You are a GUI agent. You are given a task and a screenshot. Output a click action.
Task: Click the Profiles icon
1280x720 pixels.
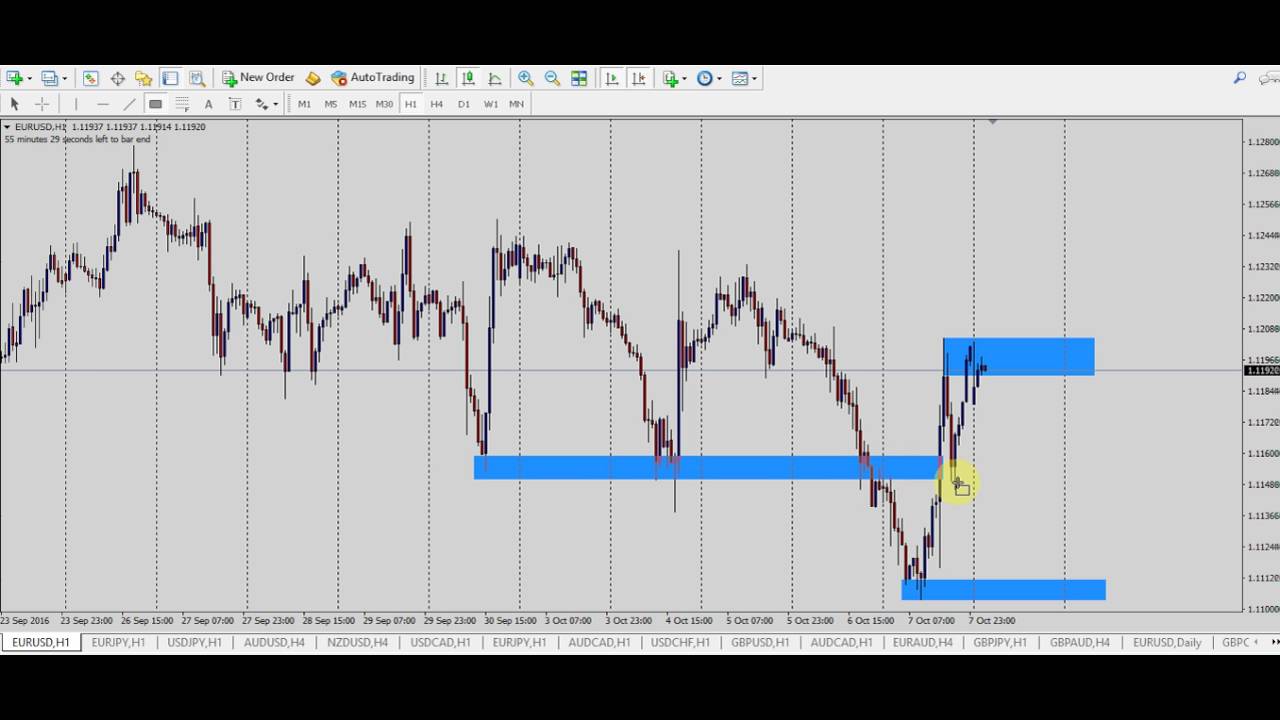pos(49,78)
